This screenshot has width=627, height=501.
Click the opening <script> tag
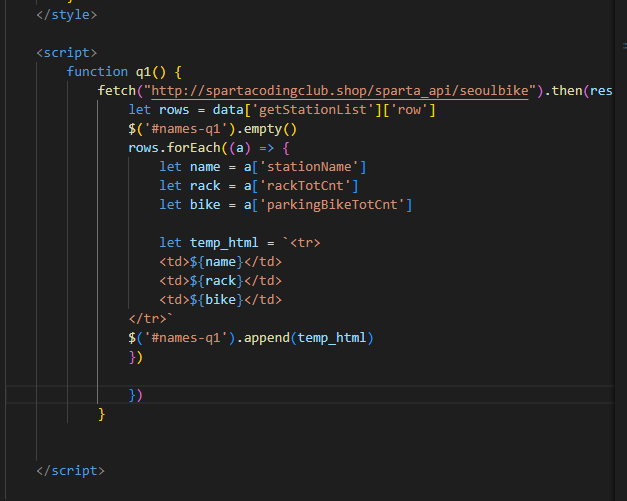point(66,53)
